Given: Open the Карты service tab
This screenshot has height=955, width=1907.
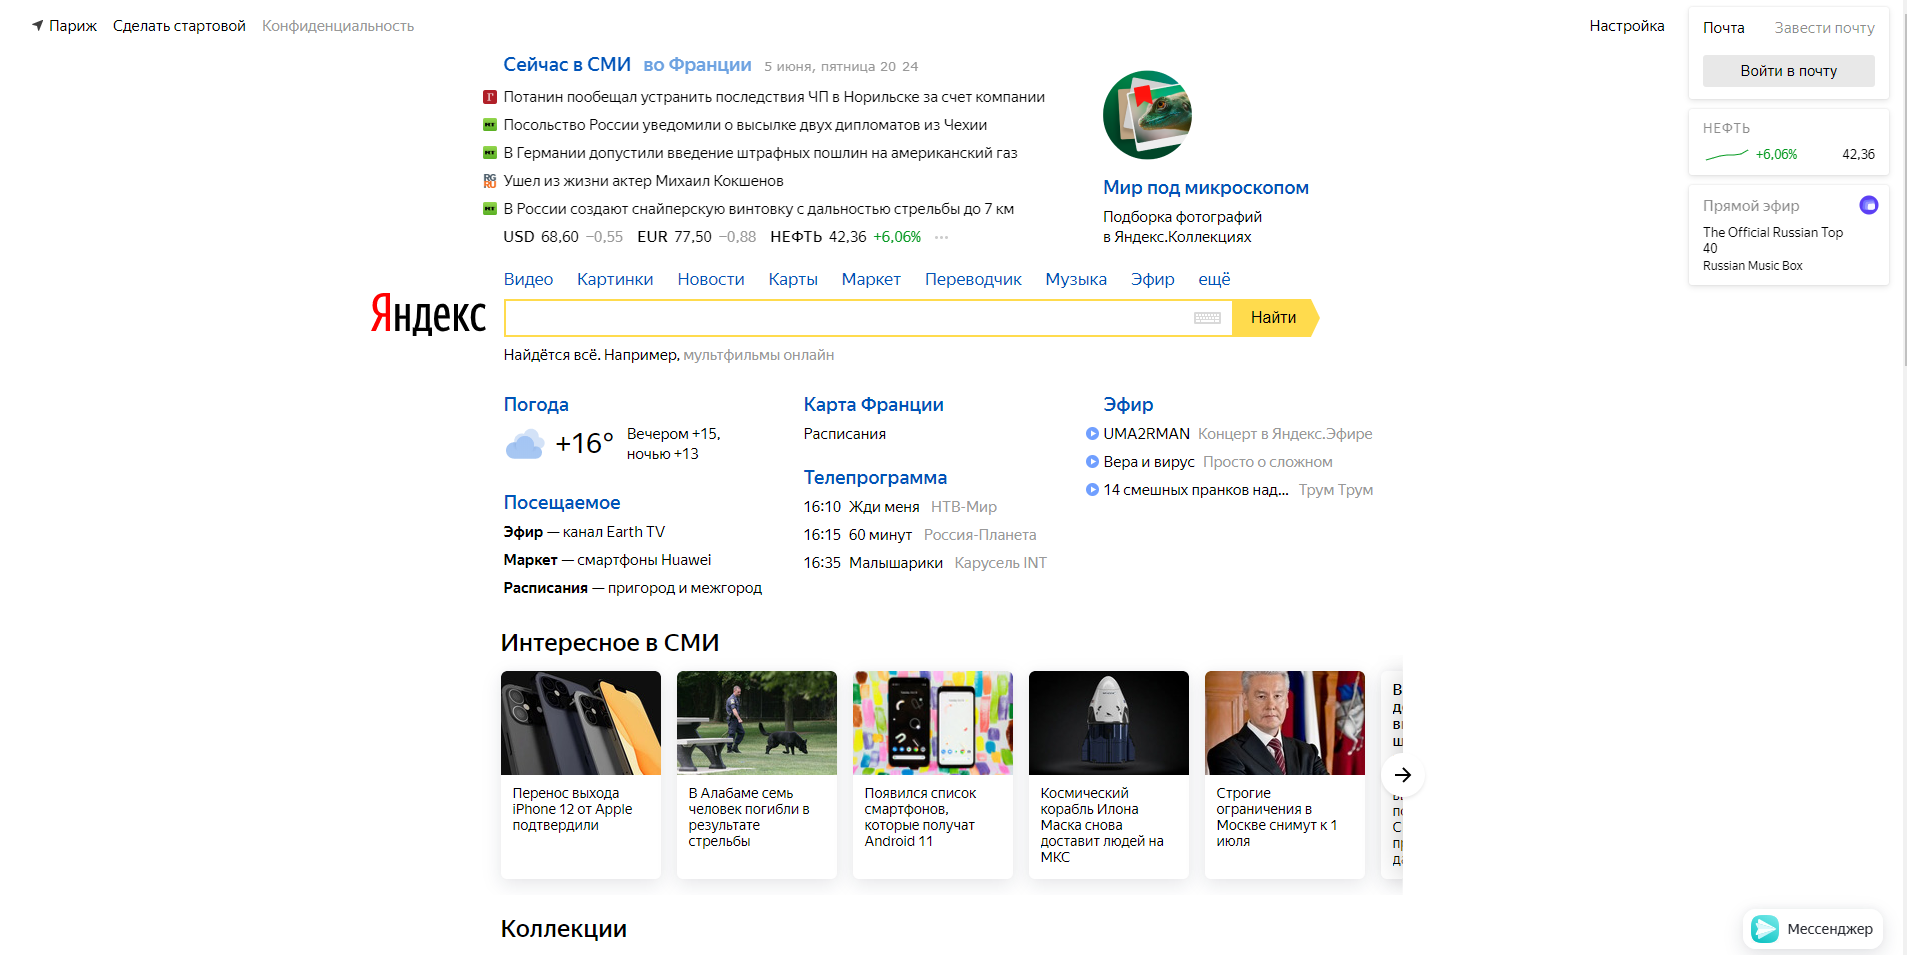Looking at the screenshot, I should pyautogui.click(x=793, y=279).
